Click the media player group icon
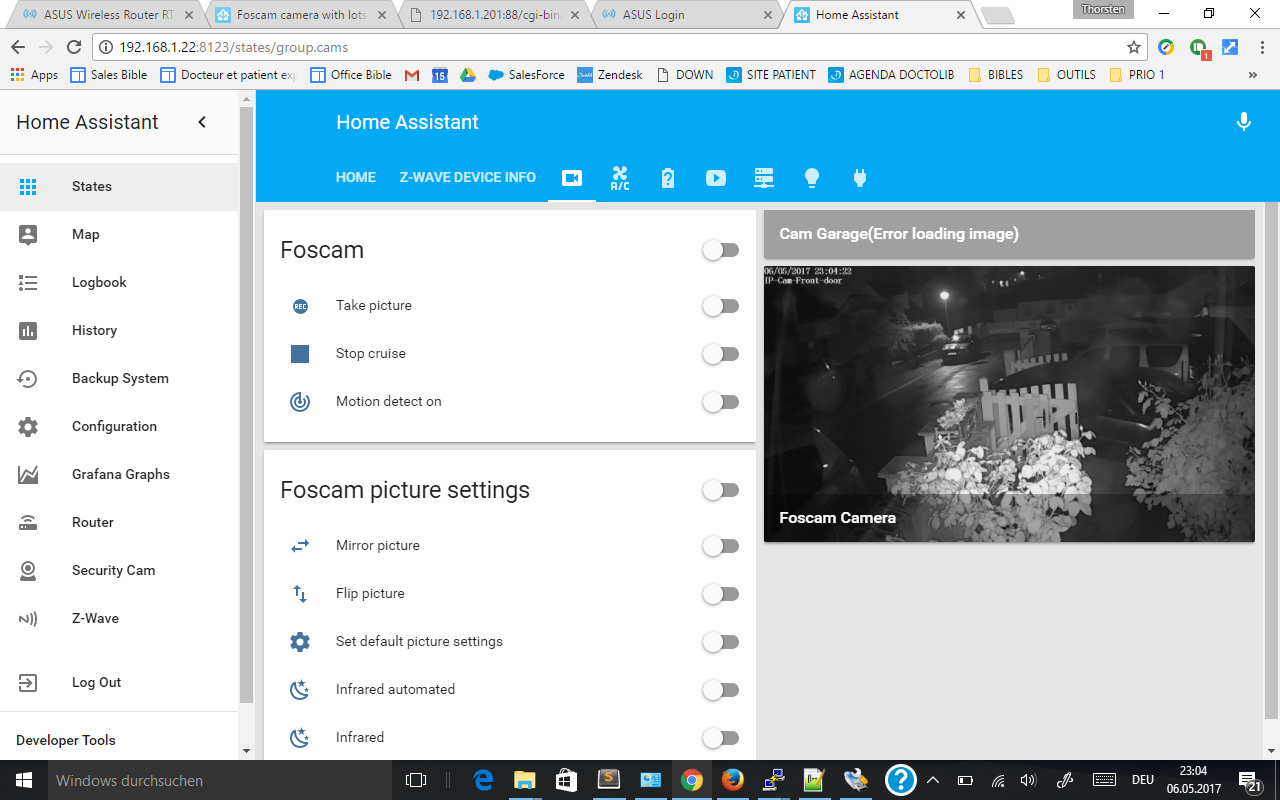The width and height of the screenshot is (1280, 800). (x=715, y=177)
